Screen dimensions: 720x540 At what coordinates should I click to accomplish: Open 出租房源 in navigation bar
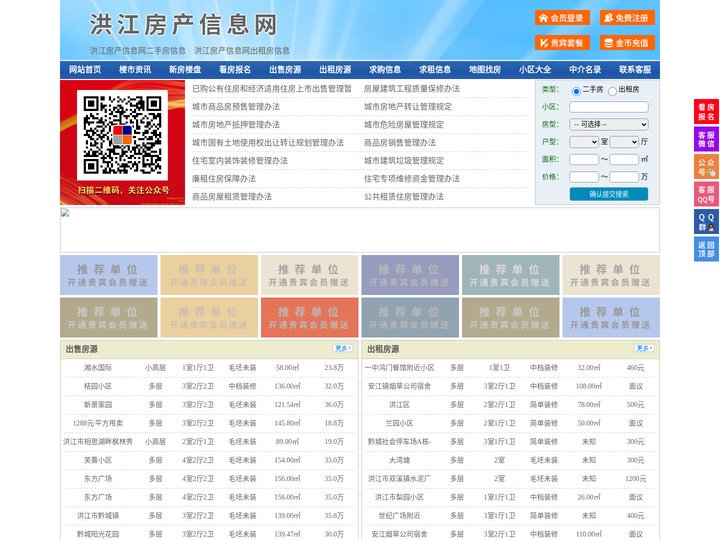(335, 70)
